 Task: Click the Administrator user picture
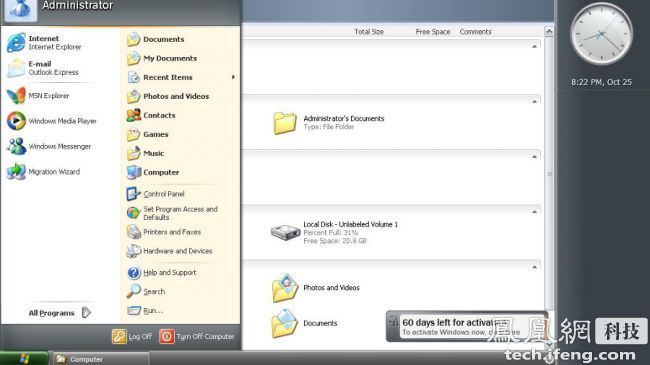20,9
